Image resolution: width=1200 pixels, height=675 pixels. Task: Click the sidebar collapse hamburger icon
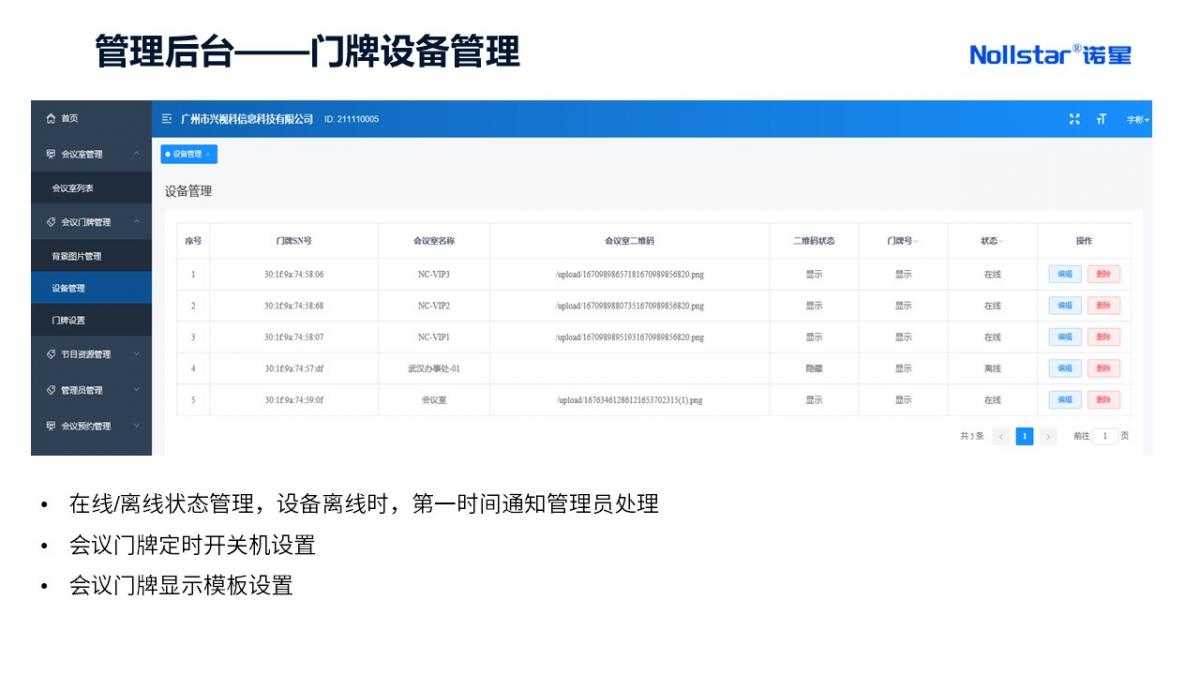167,119
